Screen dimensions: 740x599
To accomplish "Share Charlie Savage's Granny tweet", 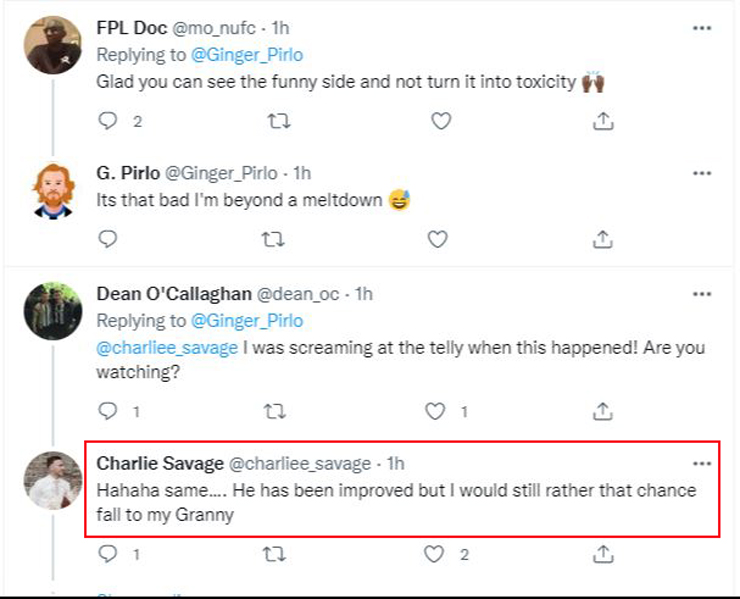I will tap(603, 553).
